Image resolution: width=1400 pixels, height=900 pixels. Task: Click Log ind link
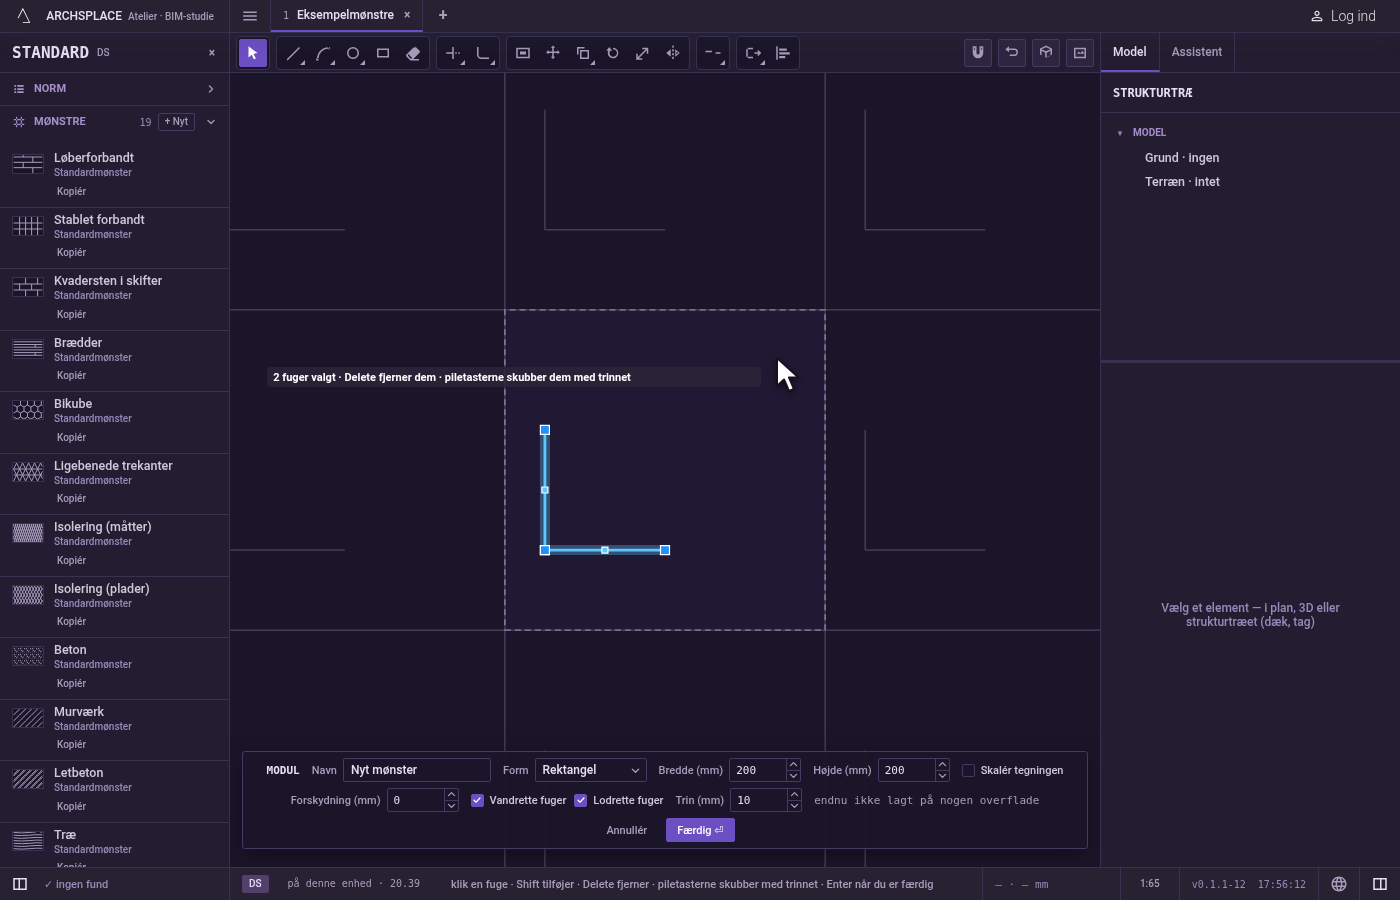pos(1343,16)
